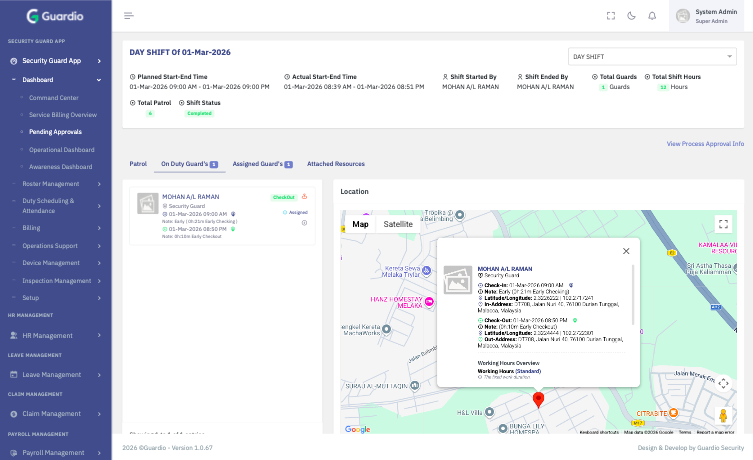Click the Guardio logo
This screenshot has height=460, width=753.
click(x=55, y=16)
